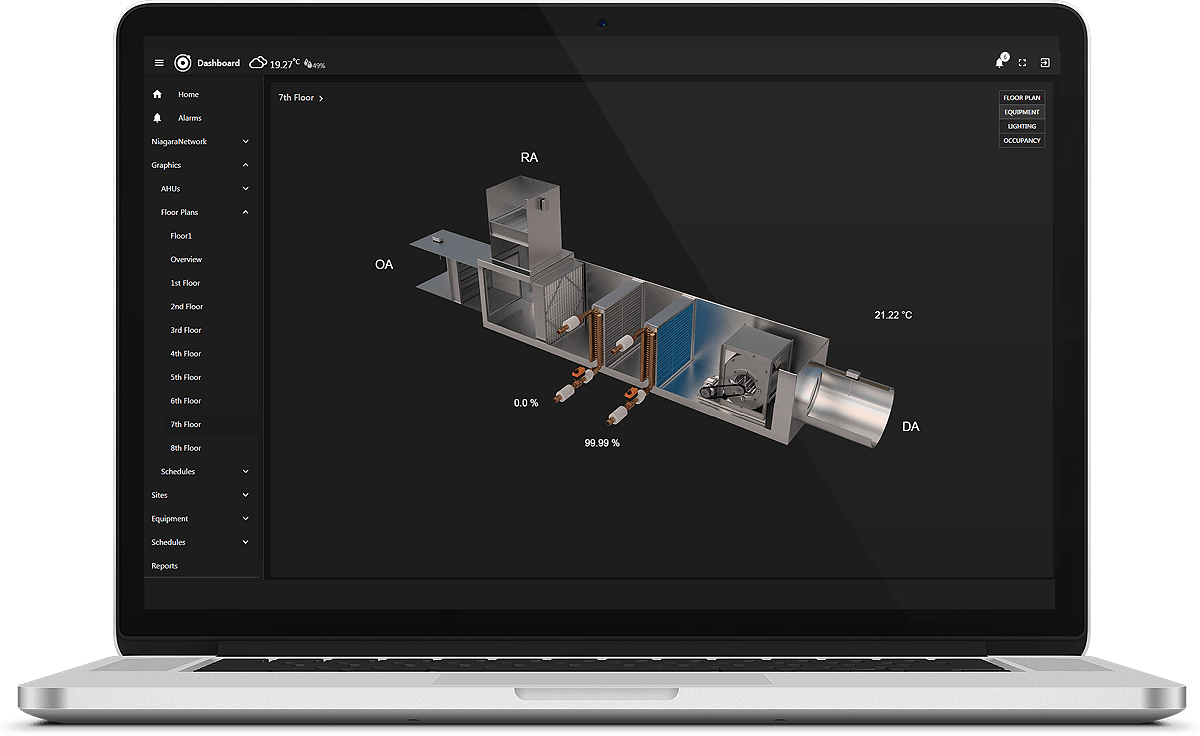This screenshot has width=1200, height=736.
Task: Click the logout icon in the header
Action: tap(1044, 63)
